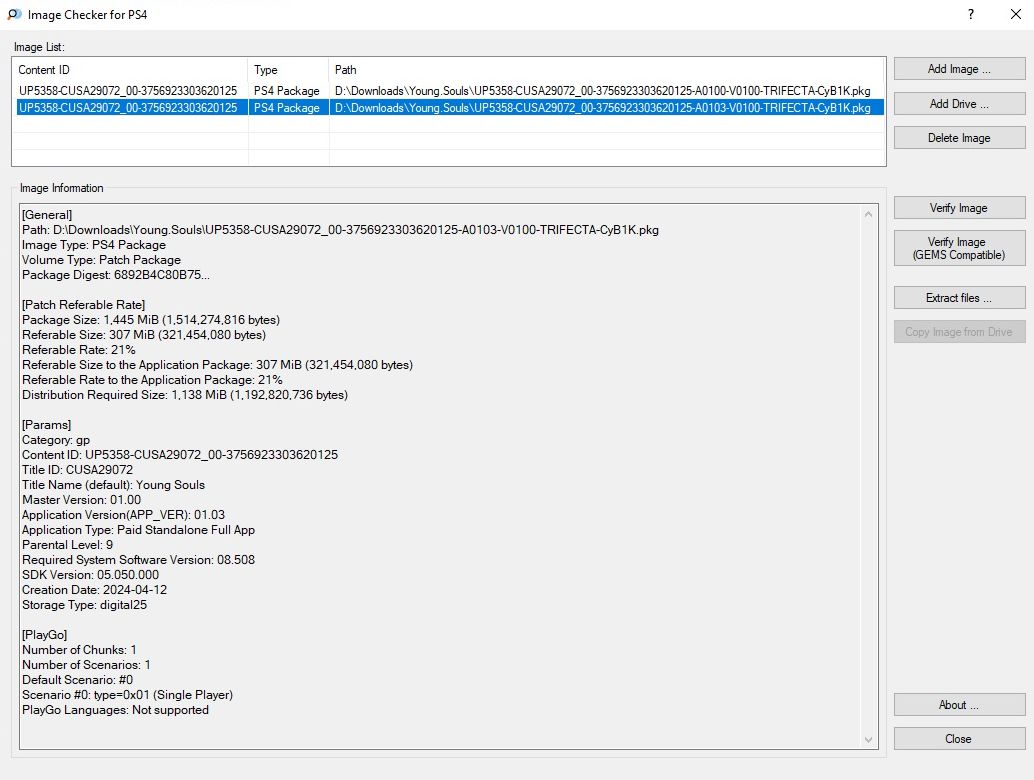Click the Content ID cell of the first list row
Image resolution: width=1034 pixels, height=780 pixels.
click(128, 91)
